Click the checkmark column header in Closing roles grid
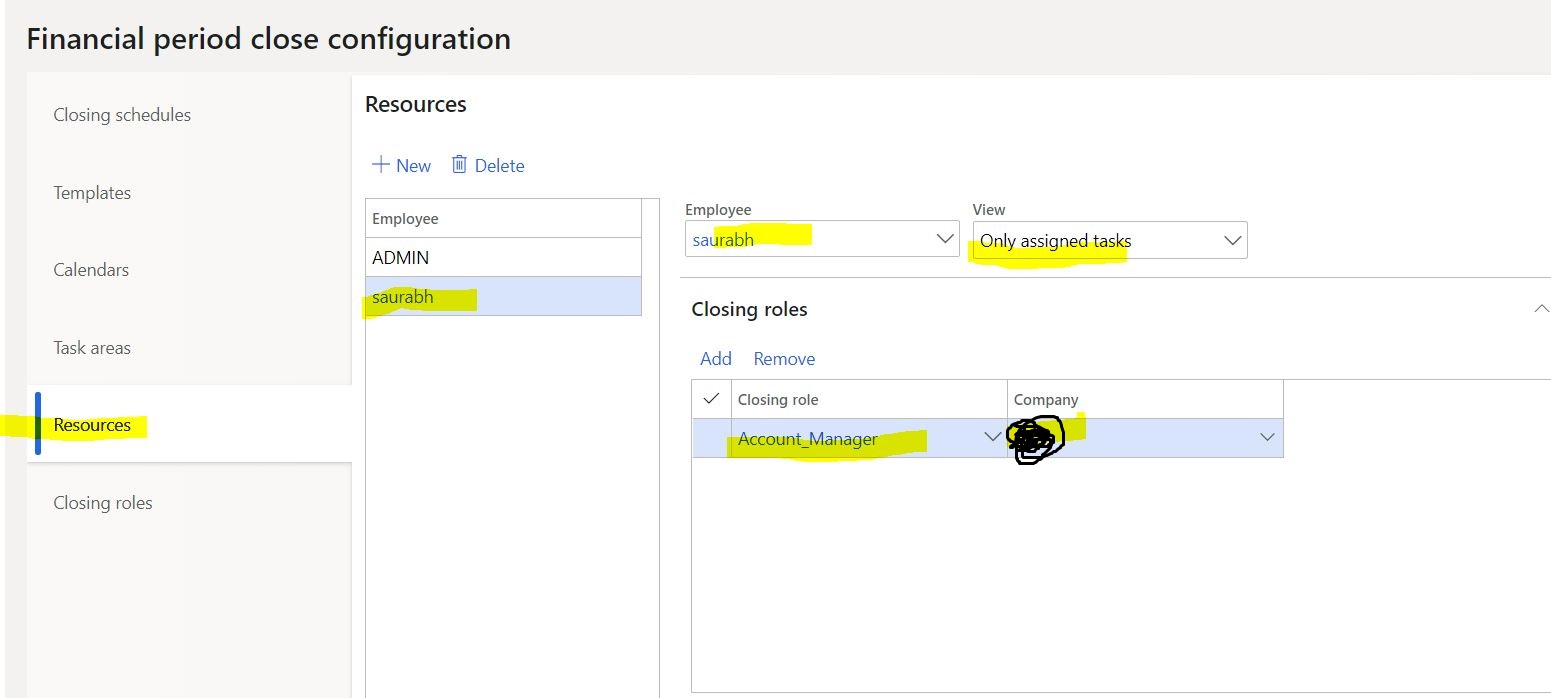Image resolution: width=1551 pixels, height=698 pixels. coord(709,398)
